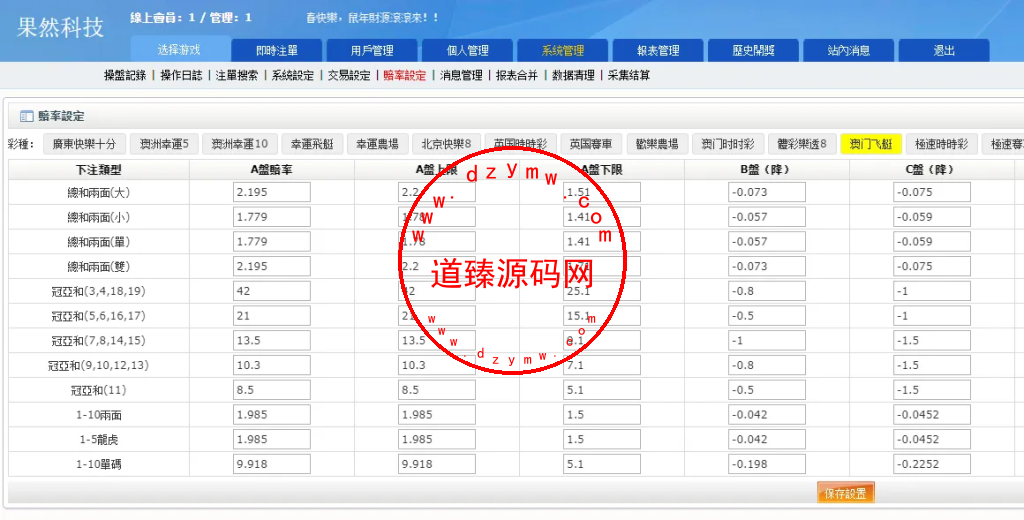The width and height of the screenshot is (1024, 520).
Task: Select lottery type 澳洲幸運5
Action: click(164, 144)
